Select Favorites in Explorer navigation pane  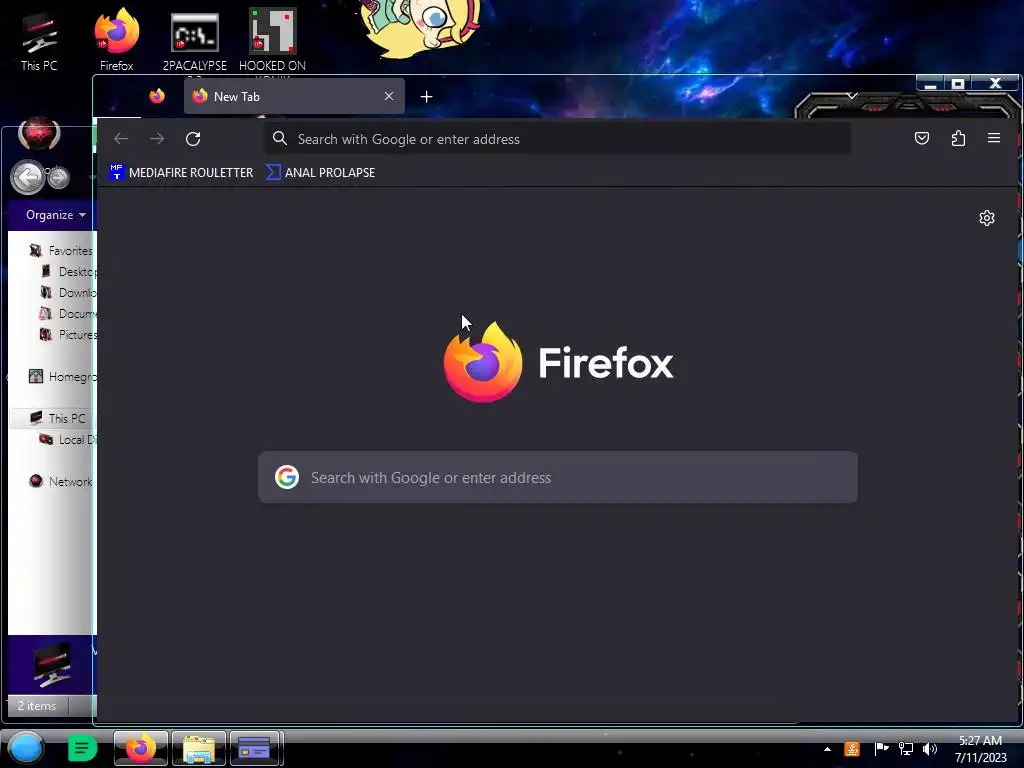[61, 251]
